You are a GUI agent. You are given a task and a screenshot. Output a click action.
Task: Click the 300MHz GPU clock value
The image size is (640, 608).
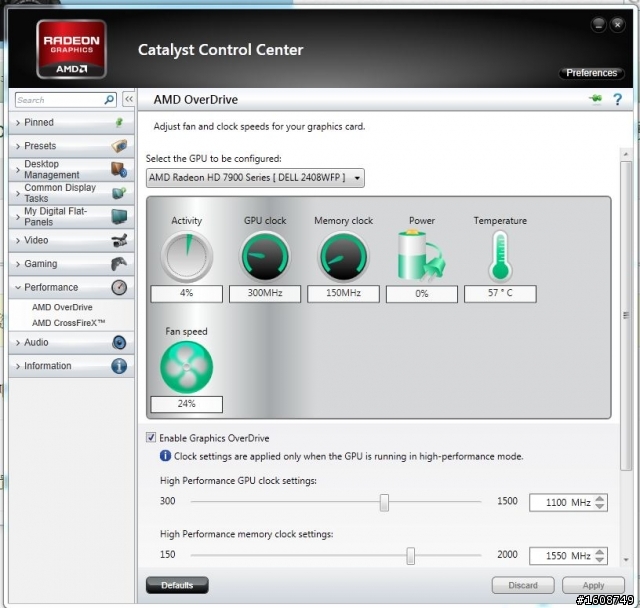[x=265, y=293]
